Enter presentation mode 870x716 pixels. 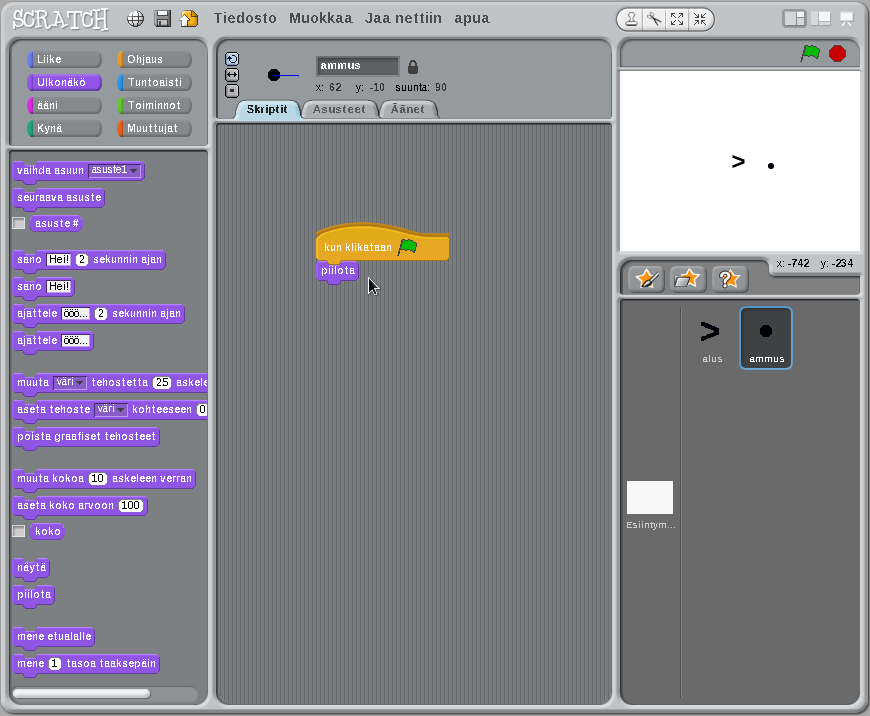(846, 19)
